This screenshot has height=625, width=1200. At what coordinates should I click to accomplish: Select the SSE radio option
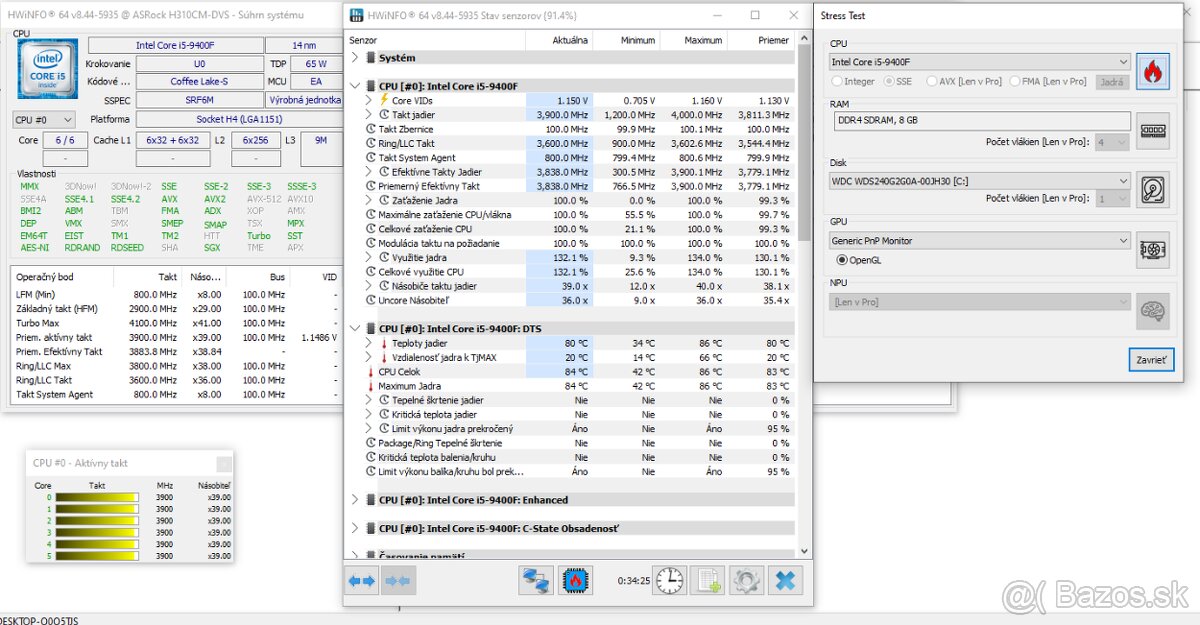(887, 81)
